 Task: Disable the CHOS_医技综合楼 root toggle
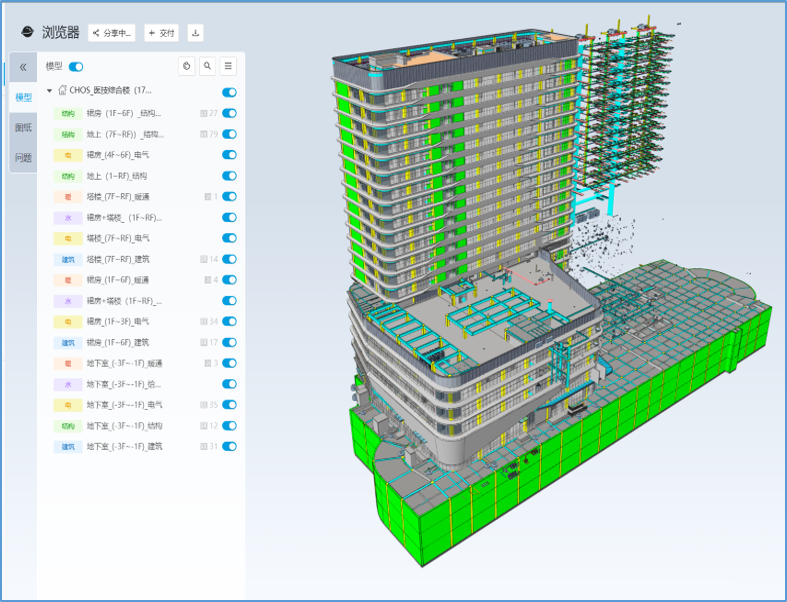click(x=229, y=92)
